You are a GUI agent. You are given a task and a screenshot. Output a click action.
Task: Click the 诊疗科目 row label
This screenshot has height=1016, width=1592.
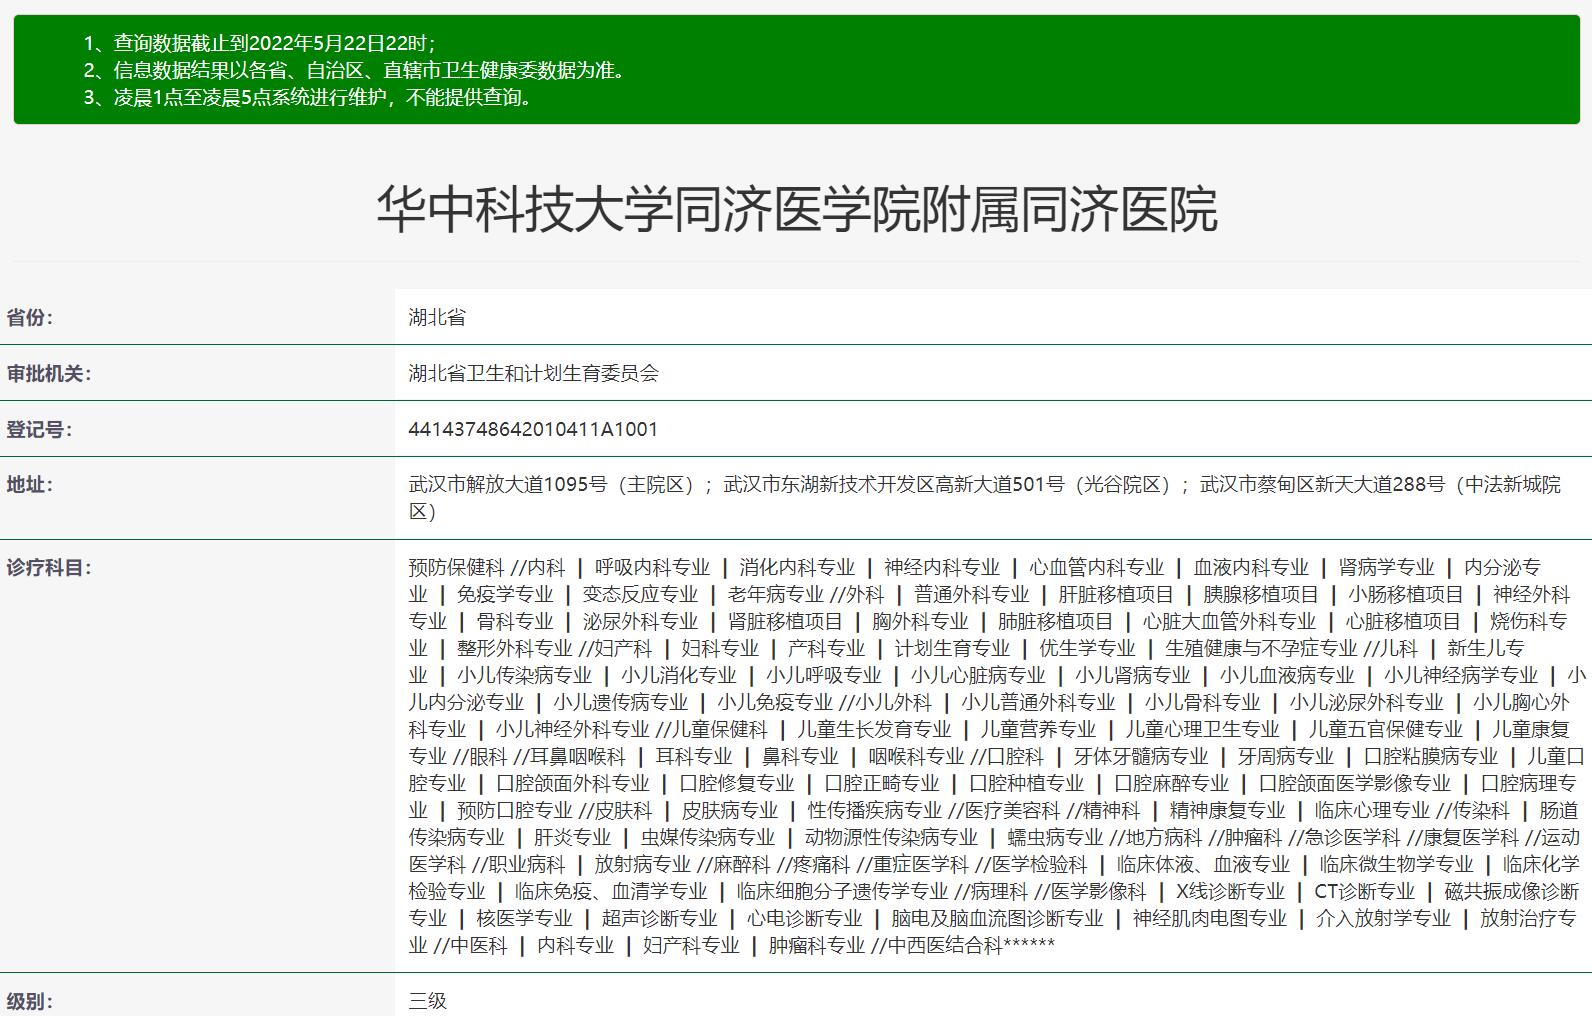pos(49,568)
